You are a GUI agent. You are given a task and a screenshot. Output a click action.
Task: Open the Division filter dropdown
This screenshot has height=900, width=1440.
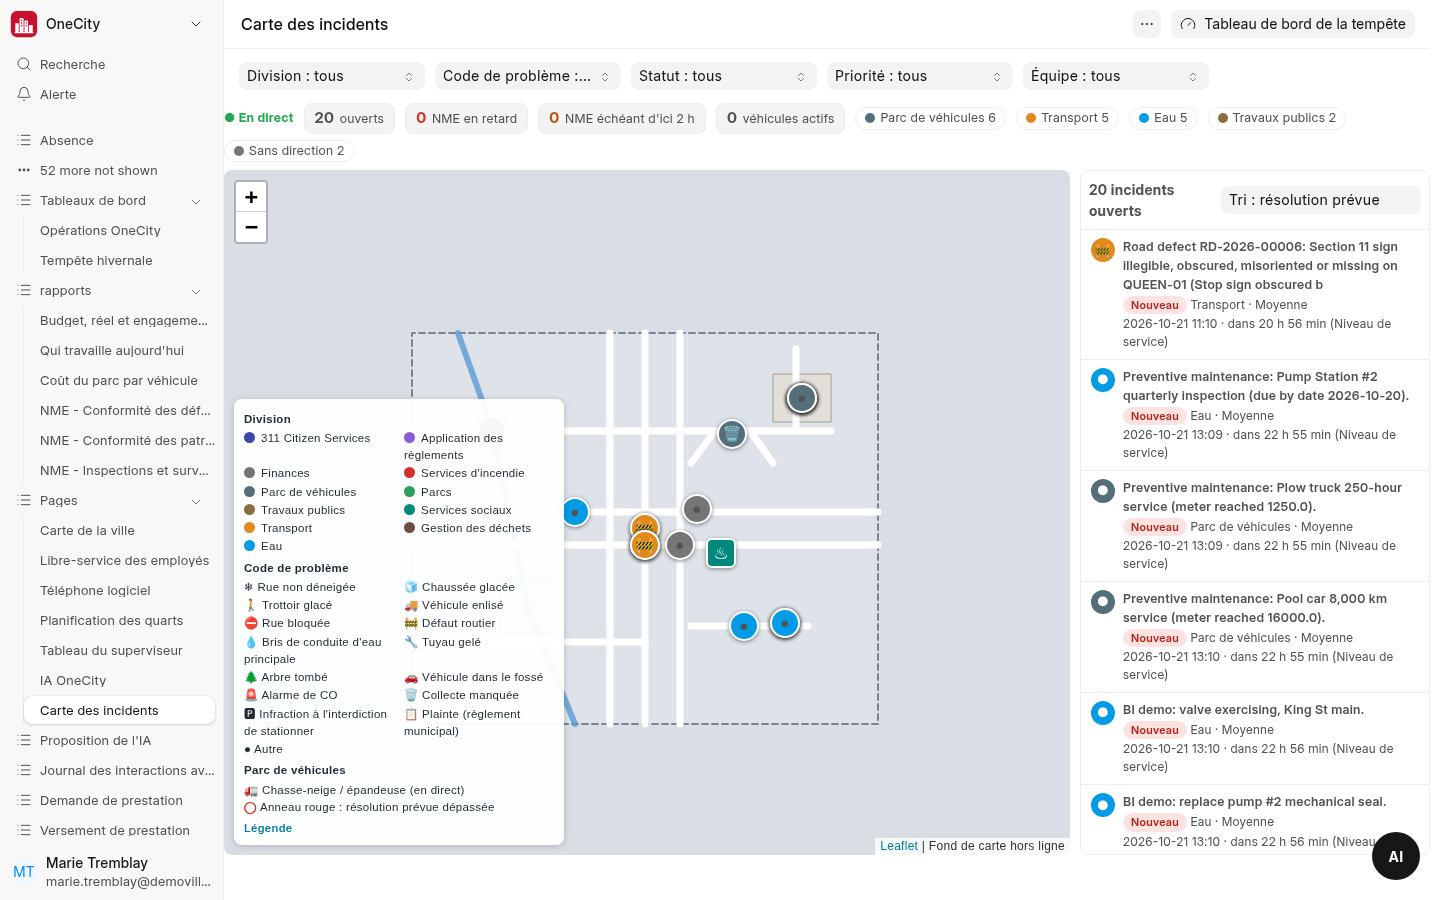click(x=330, y=76)
